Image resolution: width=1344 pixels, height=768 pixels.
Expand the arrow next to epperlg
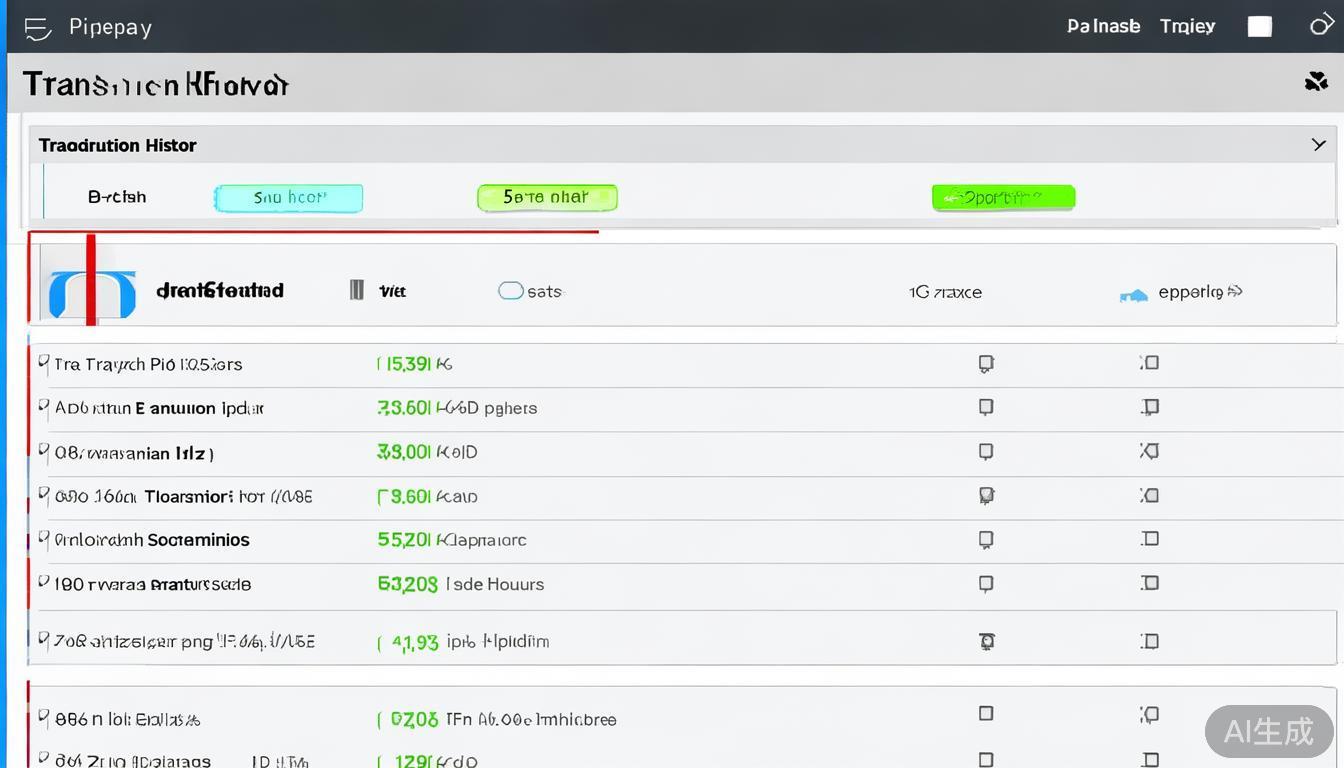[1235, 292]
